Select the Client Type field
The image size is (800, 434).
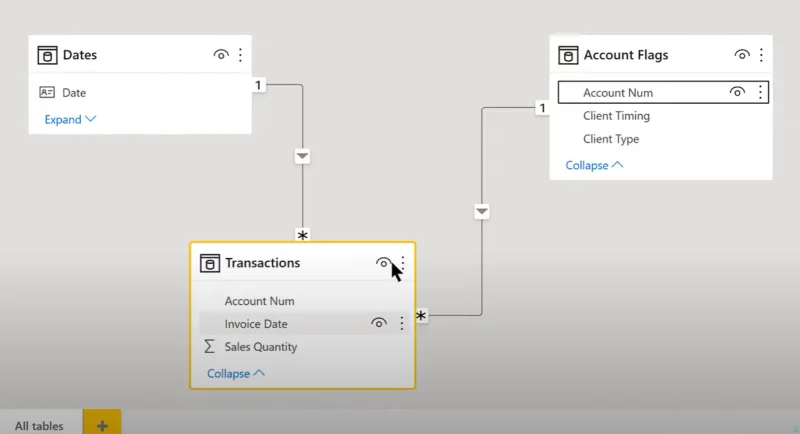pos(611,139)
